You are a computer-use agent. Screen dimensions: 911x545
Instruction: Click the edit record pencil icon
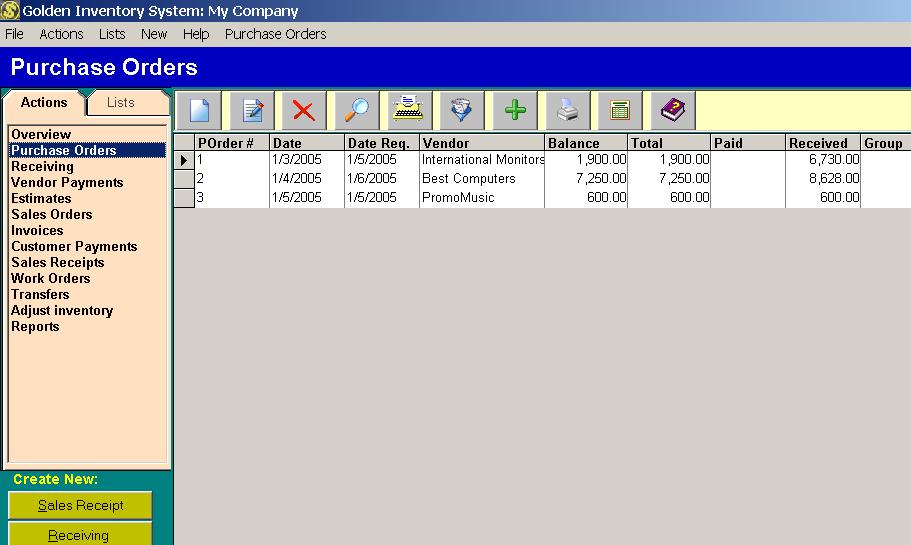252,110
